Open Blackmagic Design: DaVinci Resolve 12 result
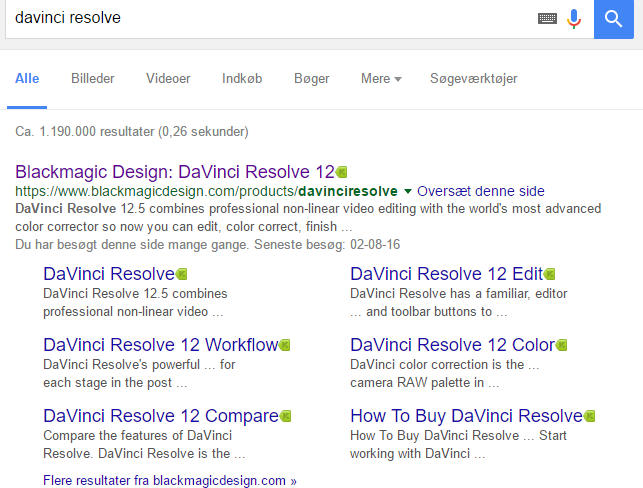643x488 pixels. pos(175,172)
